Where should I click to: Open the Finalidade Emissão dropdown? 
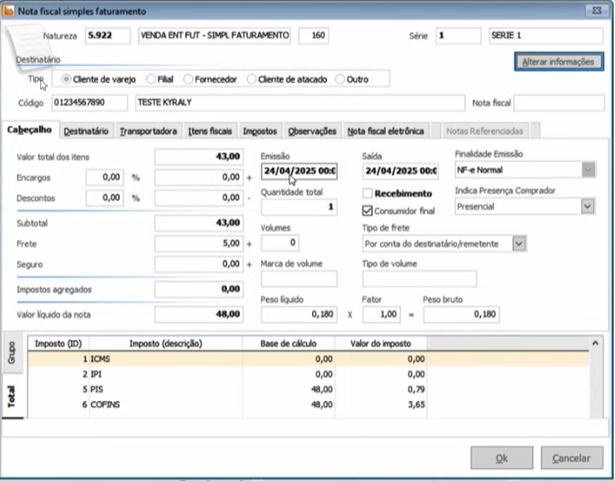coord(587,170)
